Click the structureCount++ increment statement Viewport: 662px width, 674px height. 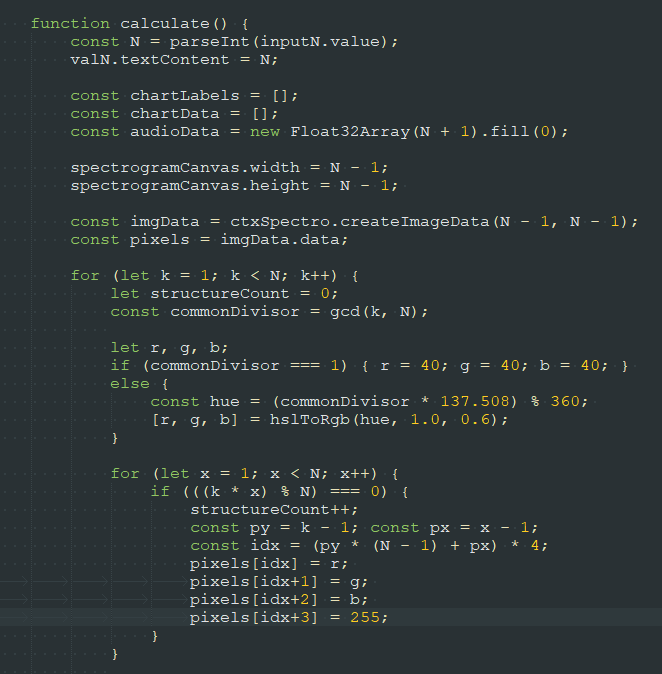[x=259, y=509]
